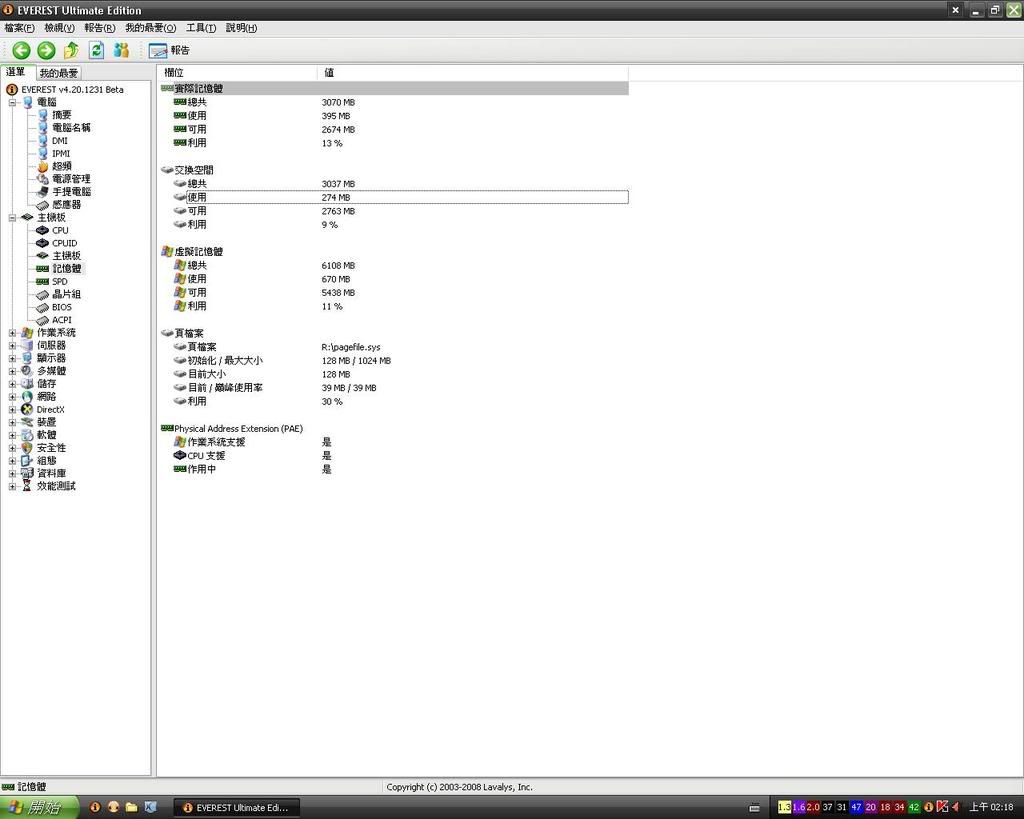
Task: Open the folder icon in quick launch
Action: coord(132,807)
